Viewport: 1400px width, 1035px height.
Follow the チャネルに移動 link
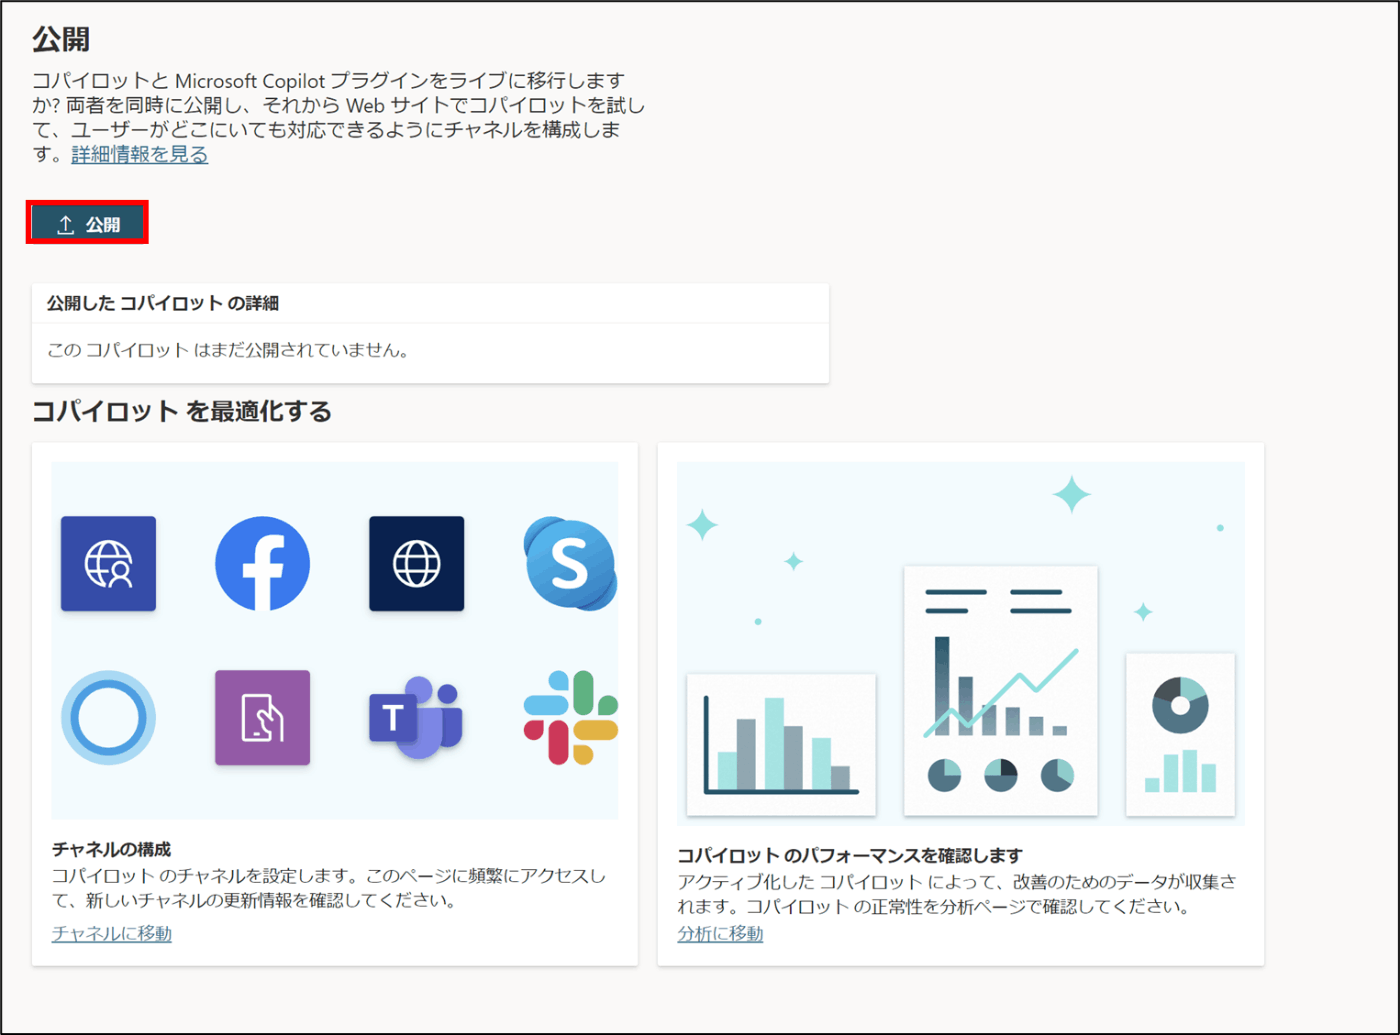coord(112,933)
